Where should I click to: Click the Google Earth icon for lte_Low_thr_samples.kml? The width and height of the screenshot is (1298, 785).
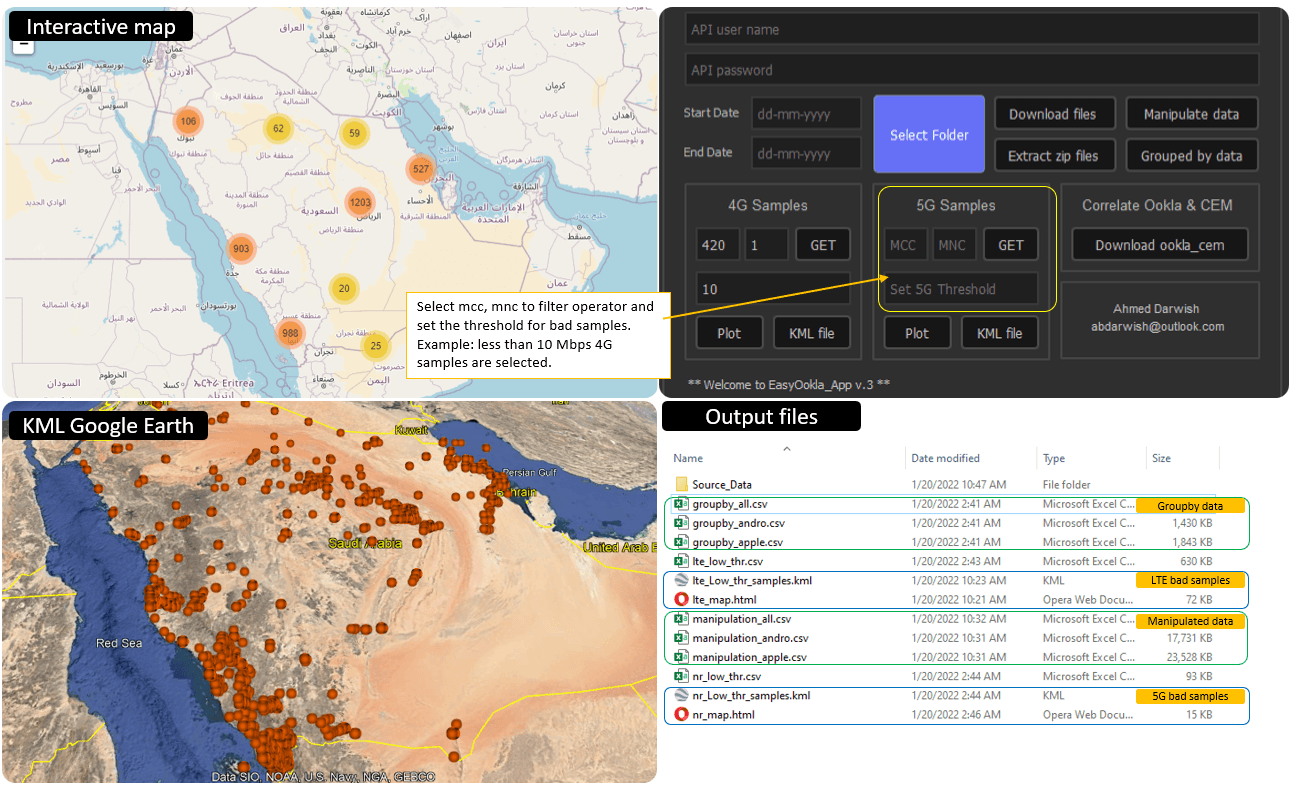click(x=679, y=580)
